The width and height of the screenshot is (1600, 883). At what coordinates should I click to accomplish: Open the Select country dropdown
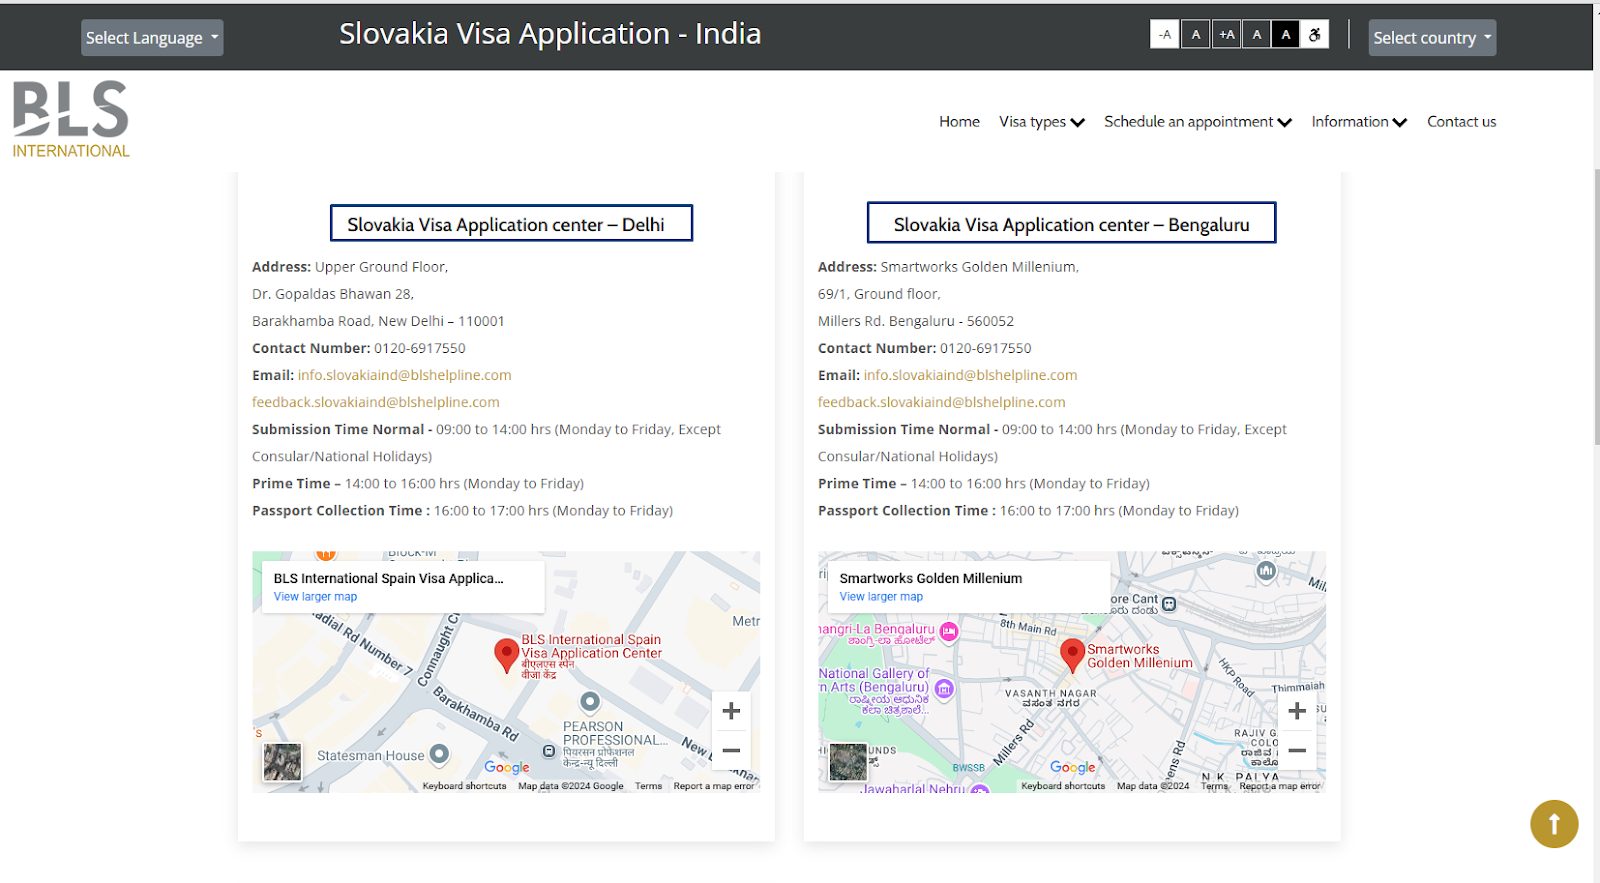(1432, 38)
